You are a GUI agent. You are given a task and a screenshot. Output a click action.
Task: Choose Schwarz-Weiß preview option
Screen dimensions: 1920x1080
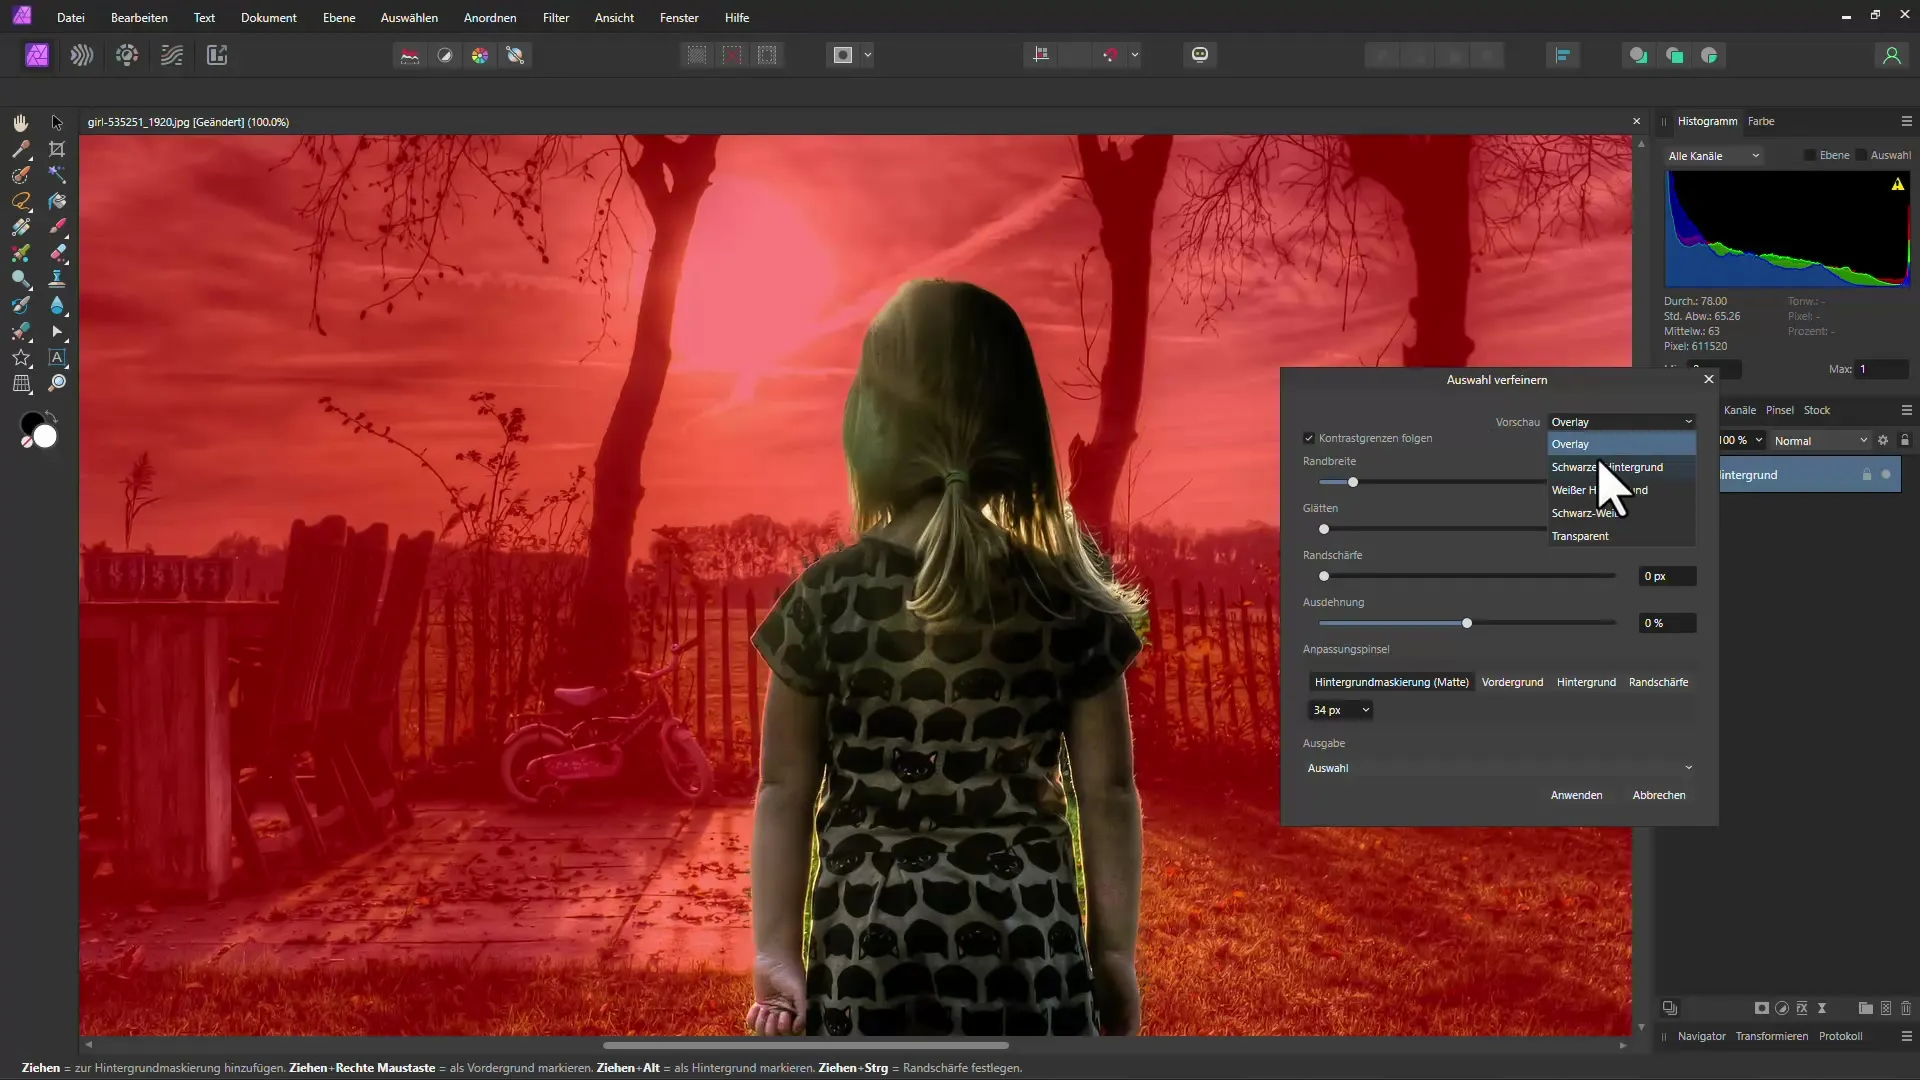(1621, 513)
